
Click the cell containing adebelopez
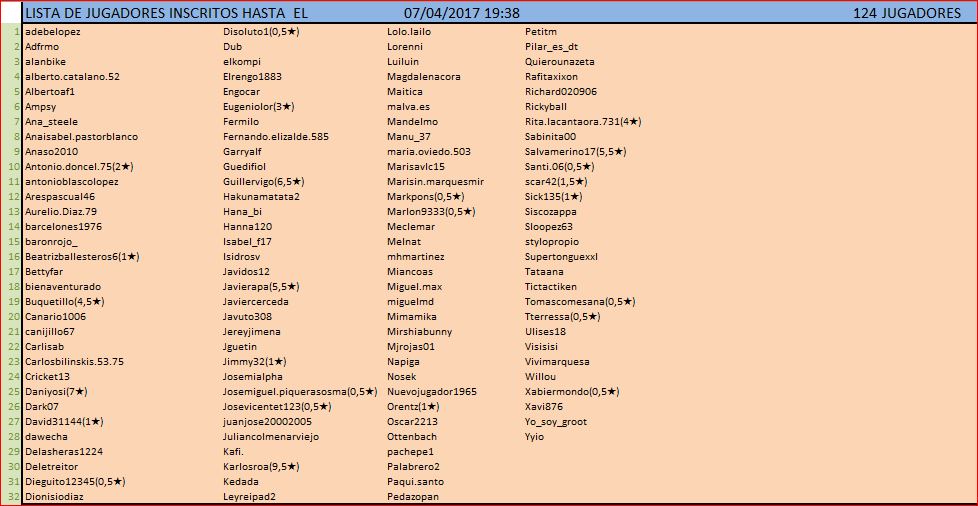tap(53, 31)
